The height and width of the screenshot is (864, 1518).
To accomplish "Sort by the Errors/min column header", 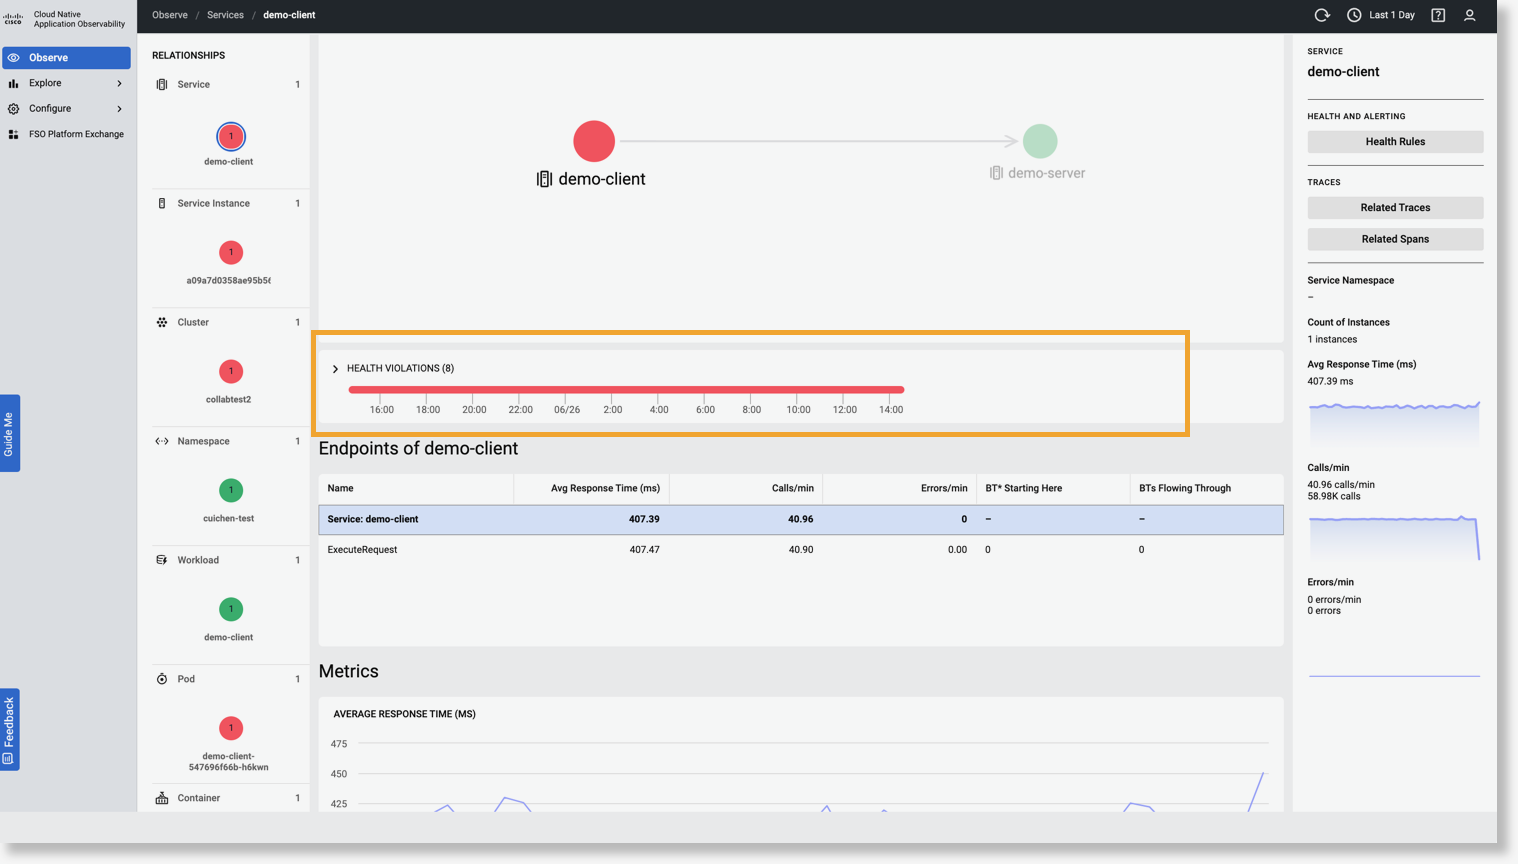I will (x=900, y=489).
